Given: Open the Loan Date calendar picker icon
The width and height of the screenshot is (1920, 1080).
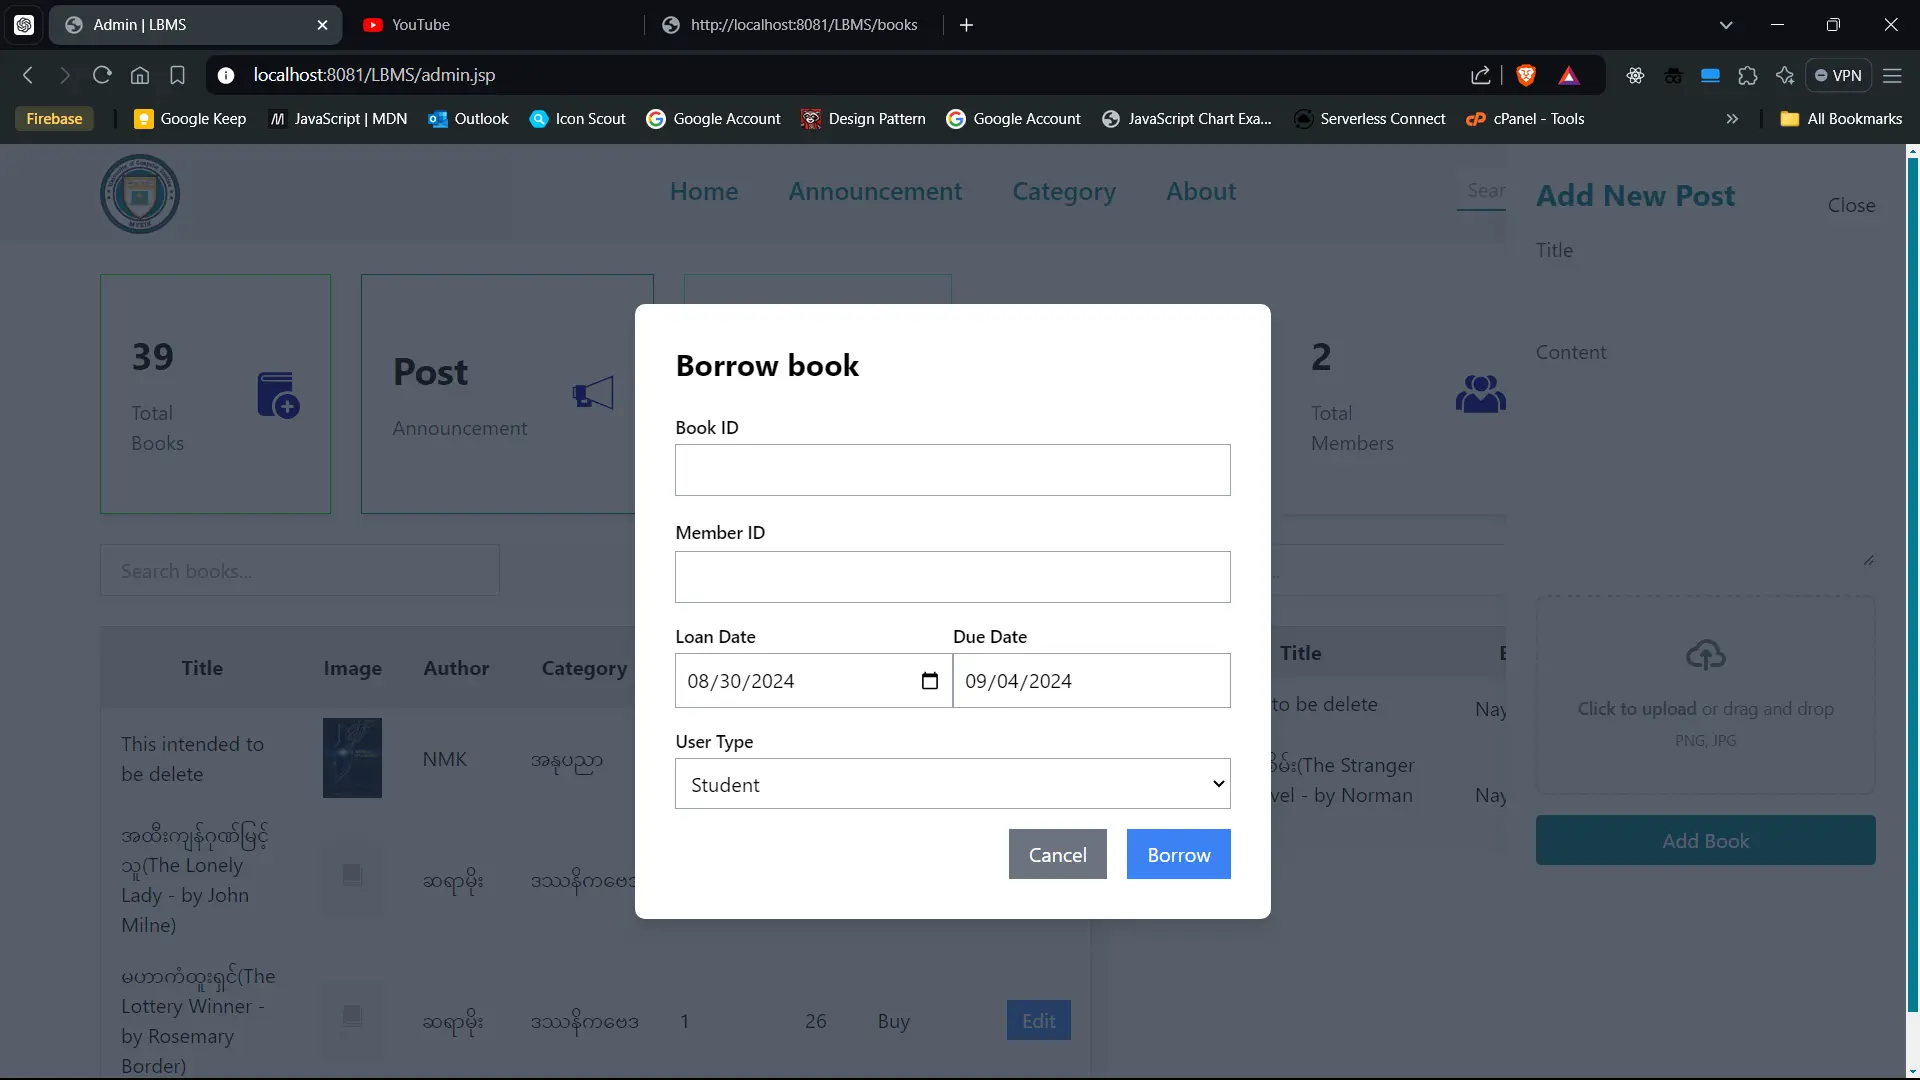Looking at the screenshot, I should coord(929,681).
